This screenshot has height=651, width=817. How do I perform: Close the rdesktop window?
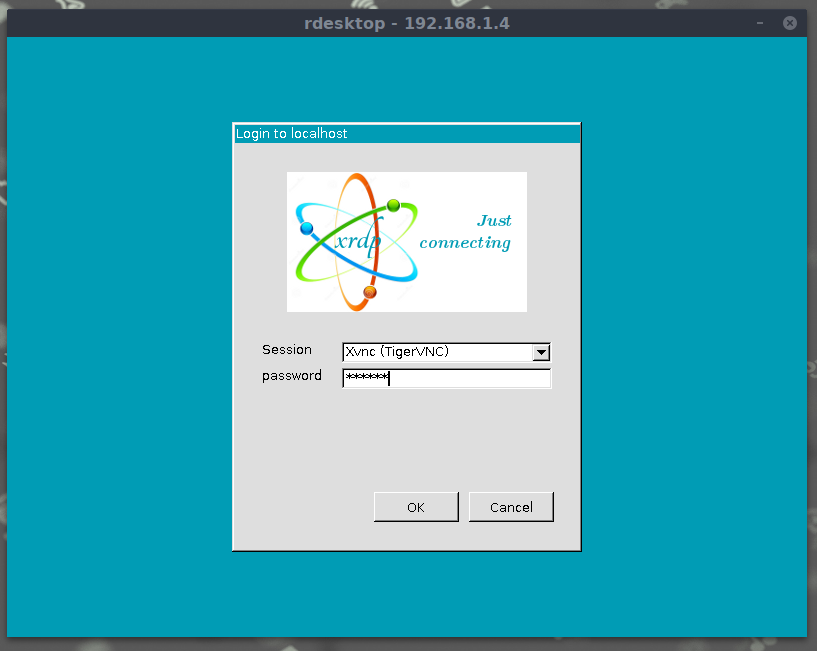tap(789, 23)
